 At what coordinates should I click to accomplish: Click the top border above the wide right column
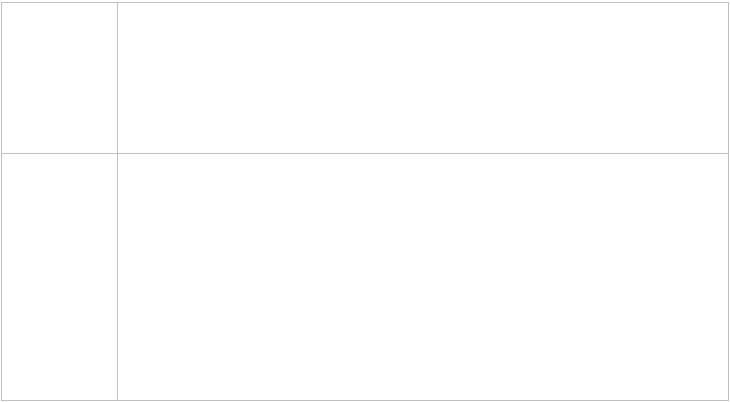coord(423,3)
